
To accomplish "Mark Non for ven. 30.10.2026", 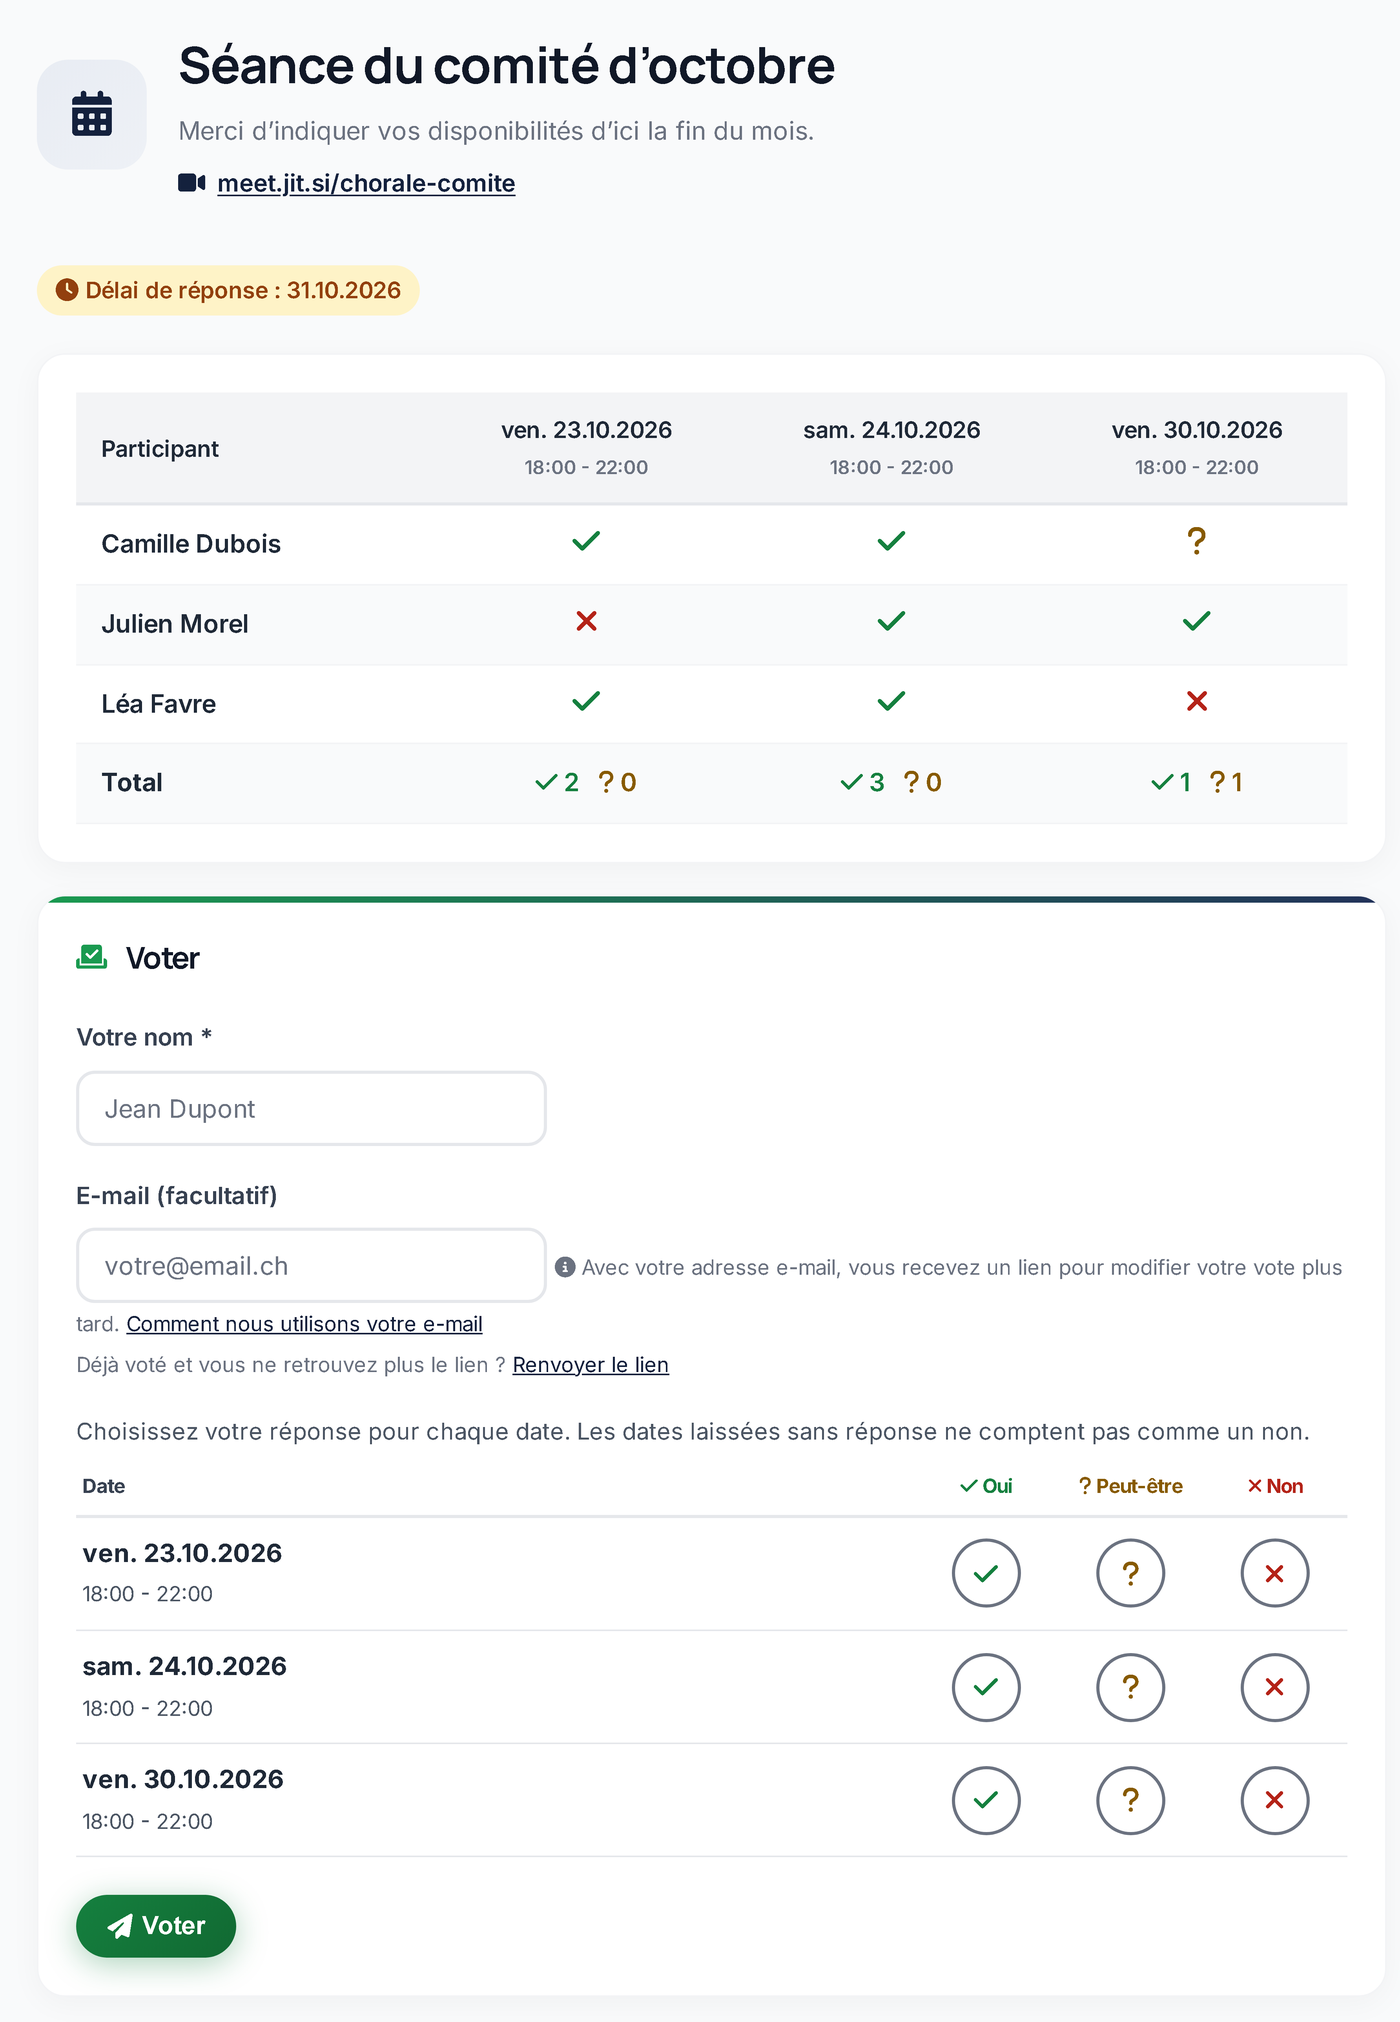I will pos(1275,1800).
